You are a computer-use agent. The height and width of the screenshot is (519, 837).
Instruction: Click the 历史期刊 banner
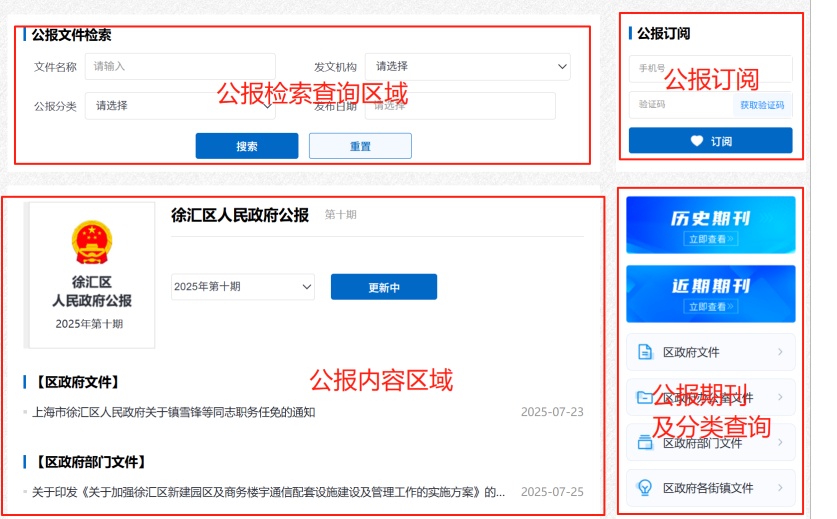710,225
